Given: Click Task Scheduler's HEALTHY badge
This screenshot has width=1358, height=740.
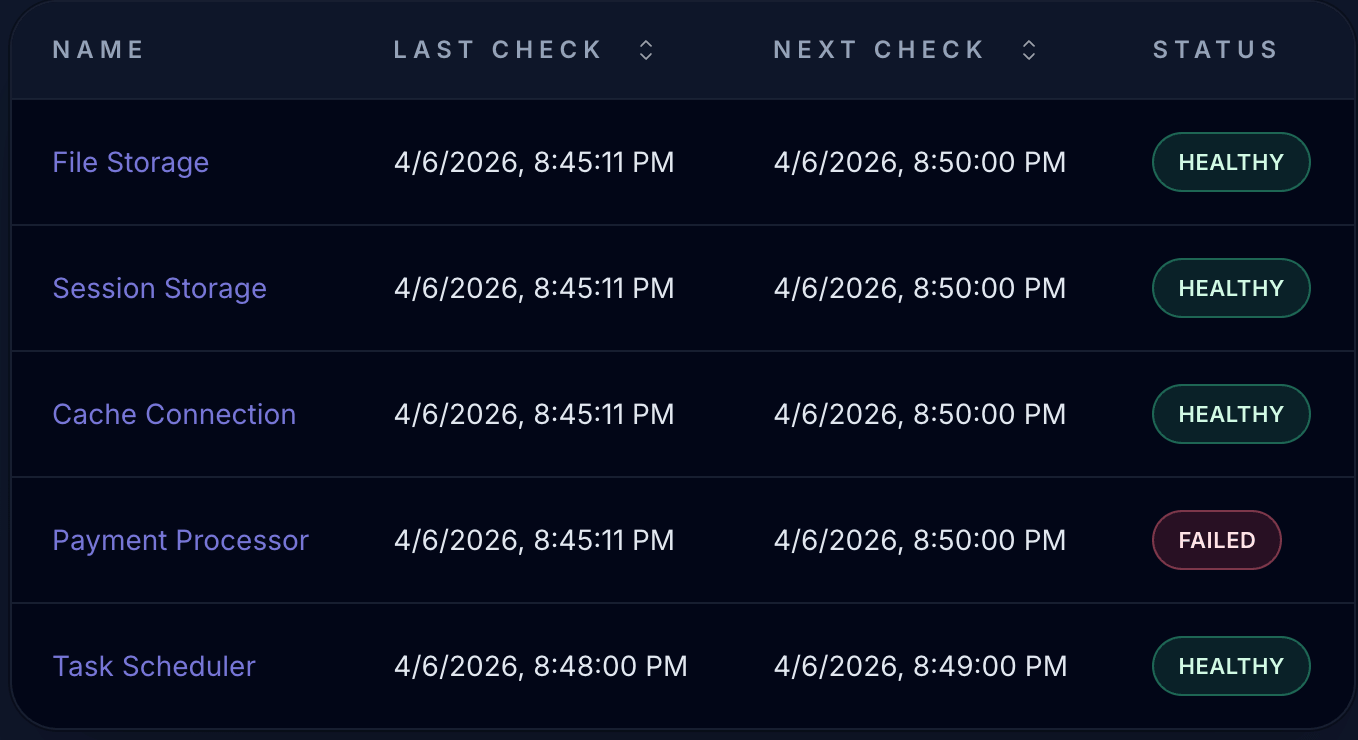Looking at the screenshot, I should [1231, 666].
